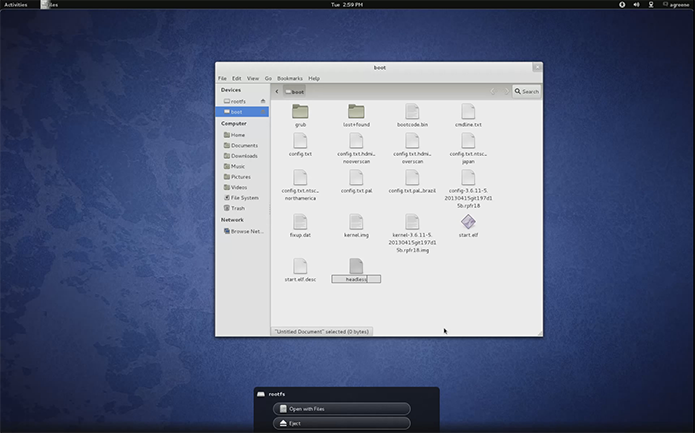Open the lost+found folder icon
Image resolution: width=695 pixels, height=433 pixels.
(x=356, y=112)
